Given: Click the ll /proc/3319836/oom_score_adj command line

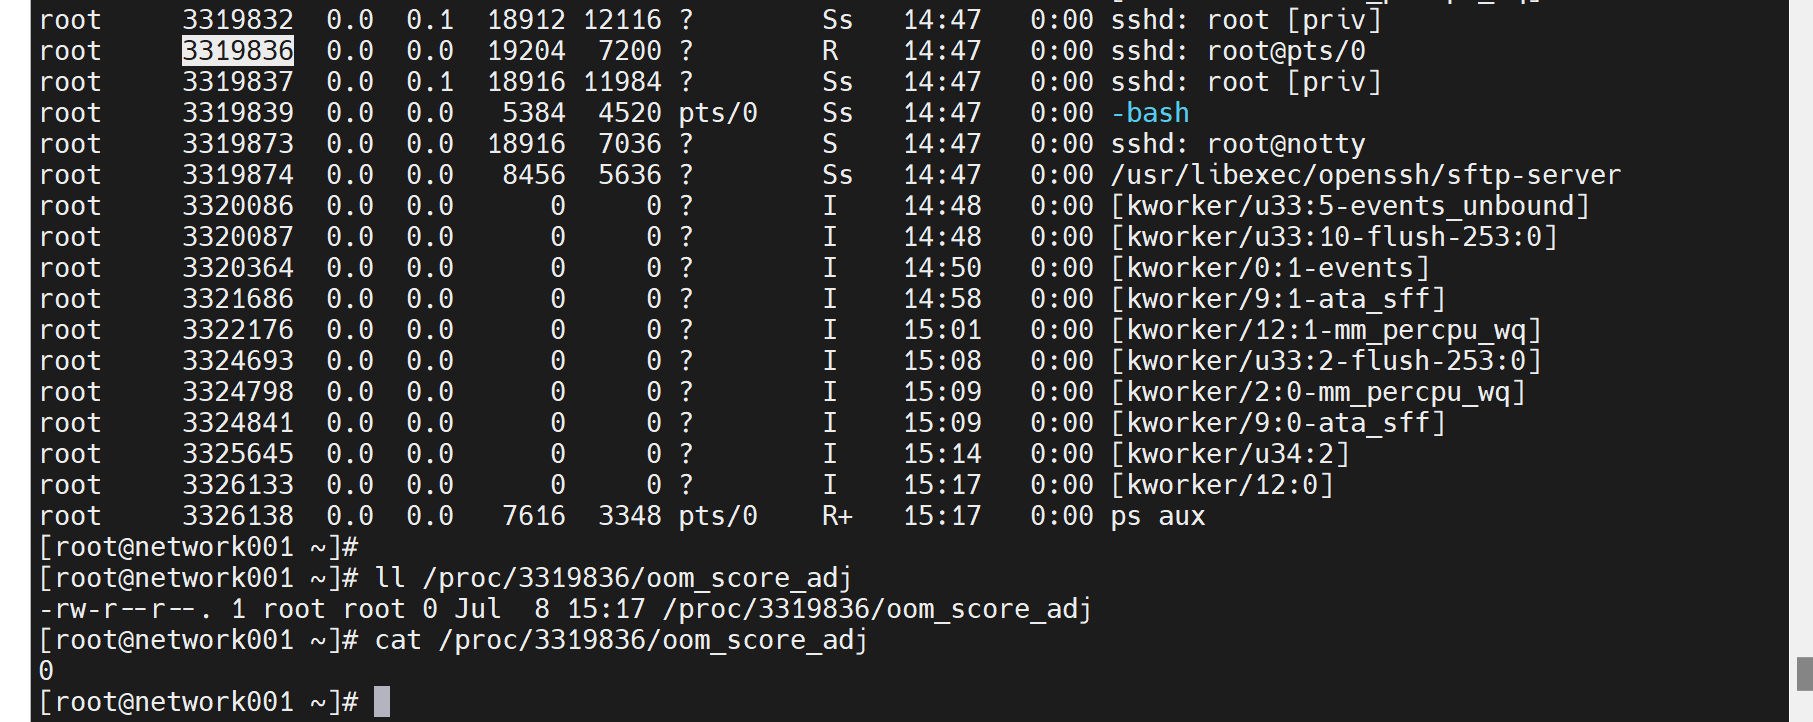Looking at the screenshot, I should [612, 578].
